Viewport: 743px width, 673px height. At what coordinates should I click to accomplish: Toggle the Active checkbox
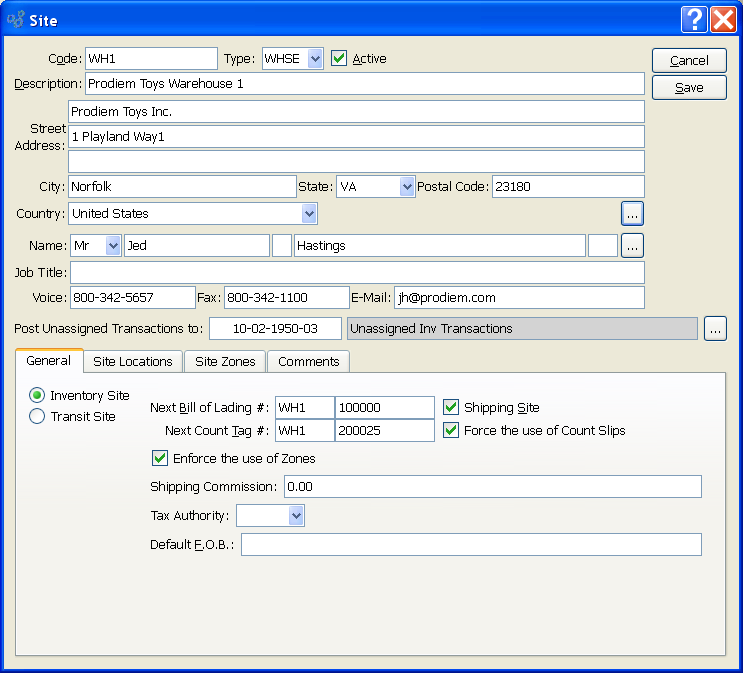340,59
